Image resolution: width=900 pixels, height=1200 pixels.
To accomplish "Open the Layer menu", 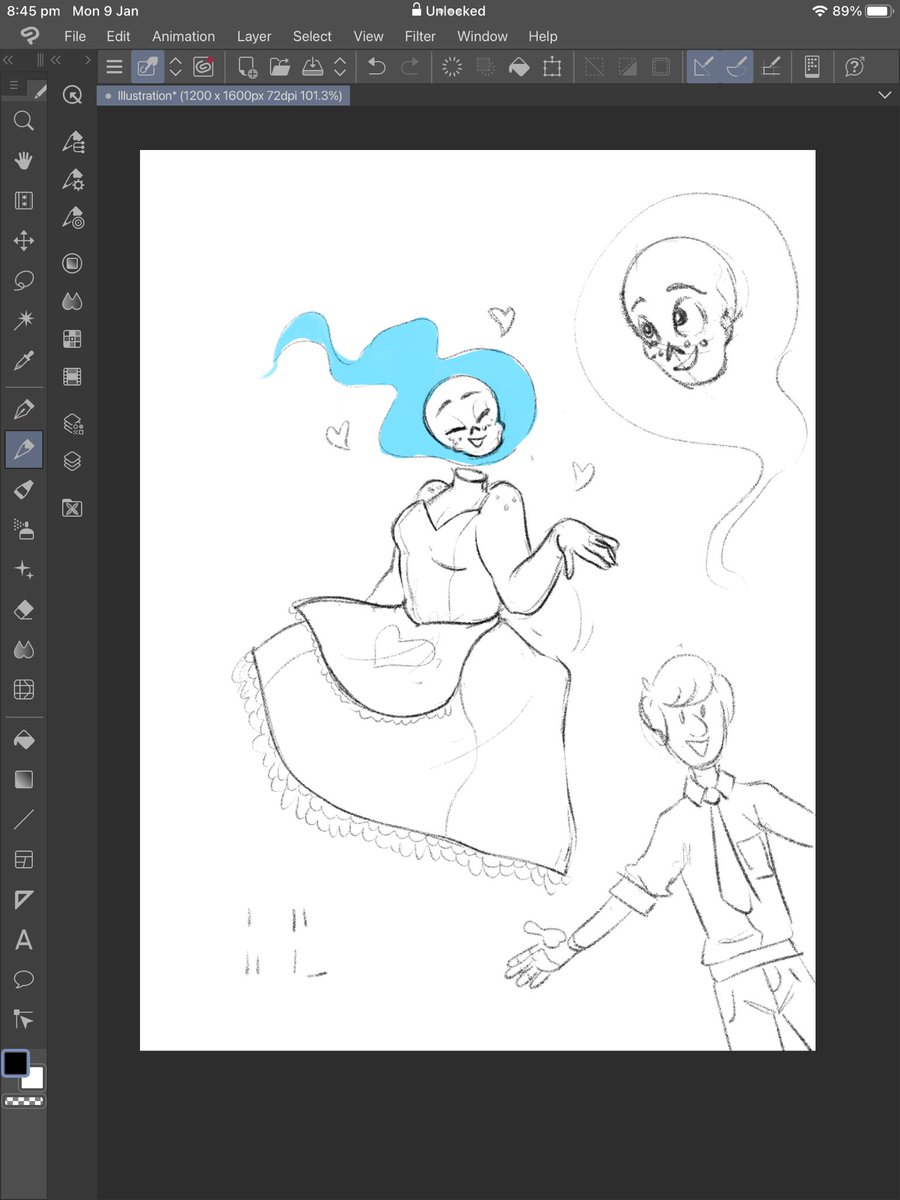I will click(254, 36).
